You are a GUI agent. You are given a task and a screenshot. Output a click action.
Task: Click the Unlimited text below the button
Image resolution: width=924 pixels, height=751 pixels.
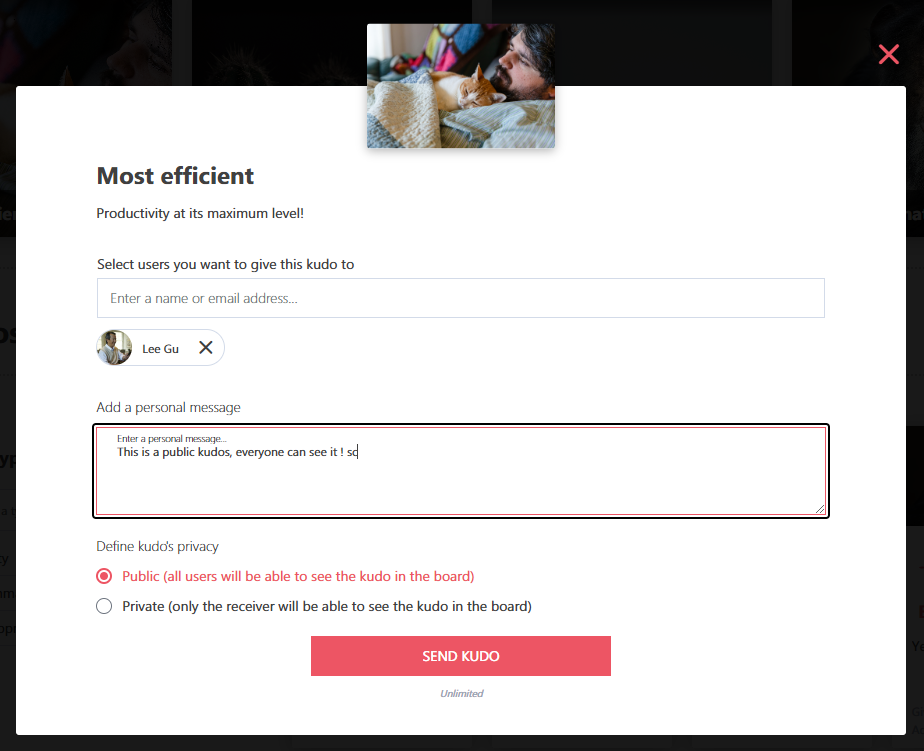click(x=461, y=694)
